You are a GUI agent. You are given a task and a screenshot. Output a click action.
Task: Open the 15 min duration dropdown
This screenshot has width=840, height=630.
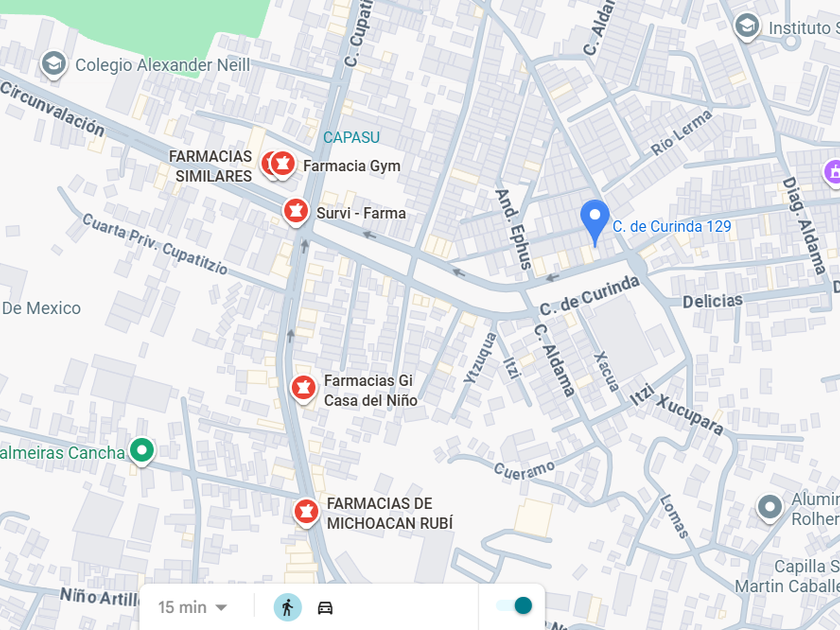tap(193, 608)
